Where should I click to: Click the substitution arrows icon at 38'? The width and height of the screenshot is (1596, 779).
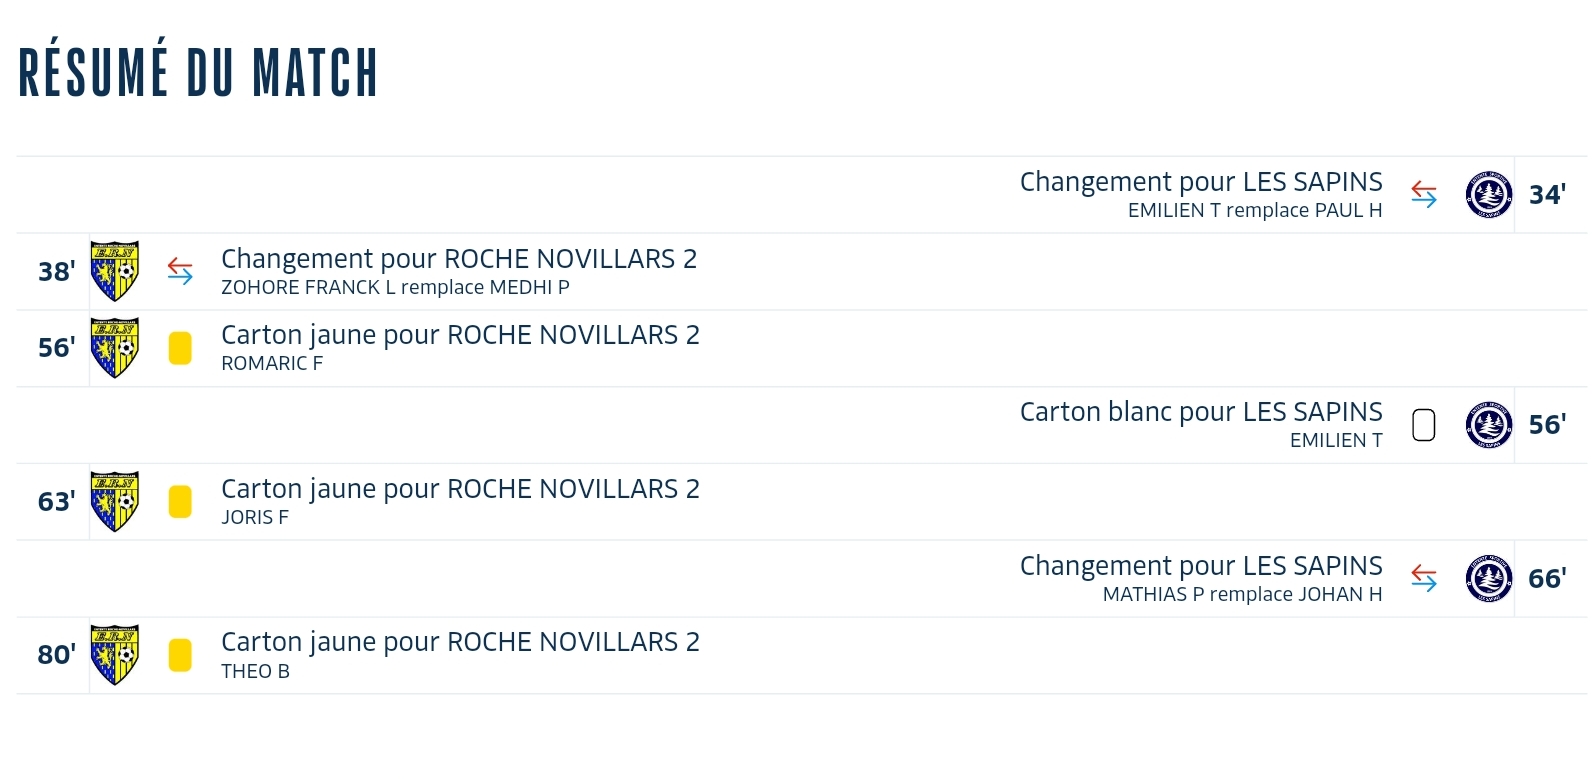[x=180, y=271]
